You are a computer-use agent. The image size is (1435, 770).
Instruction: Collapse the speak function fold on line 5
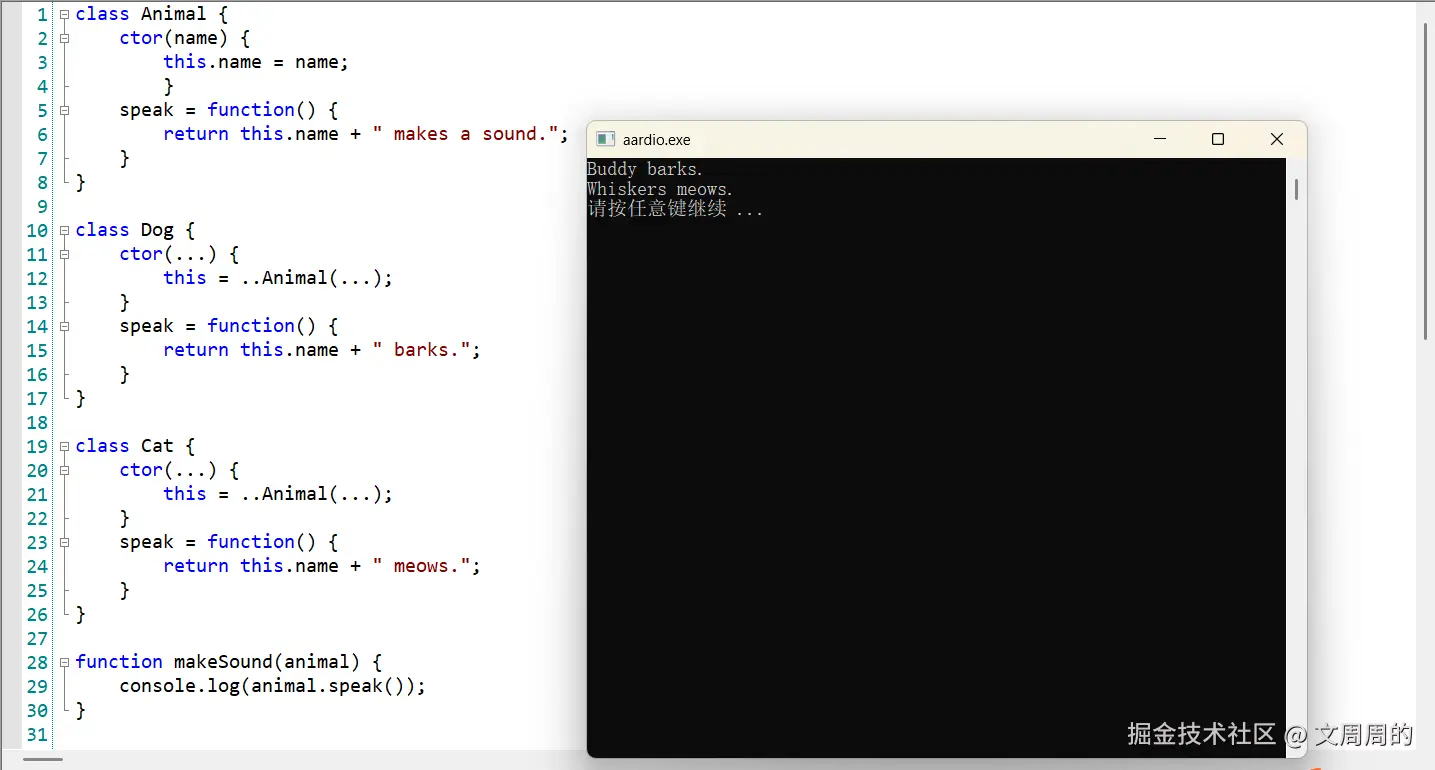pyautogui.click(x=65, y=111)
